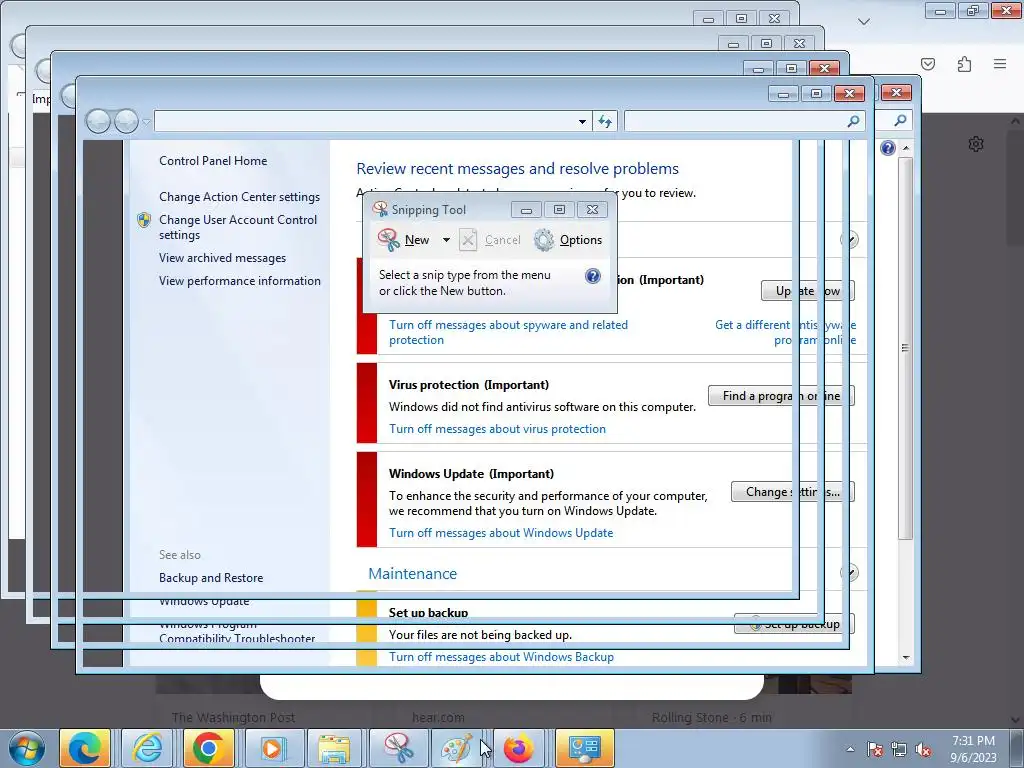Click network tray icon
1024x768 pixels.
899,749
